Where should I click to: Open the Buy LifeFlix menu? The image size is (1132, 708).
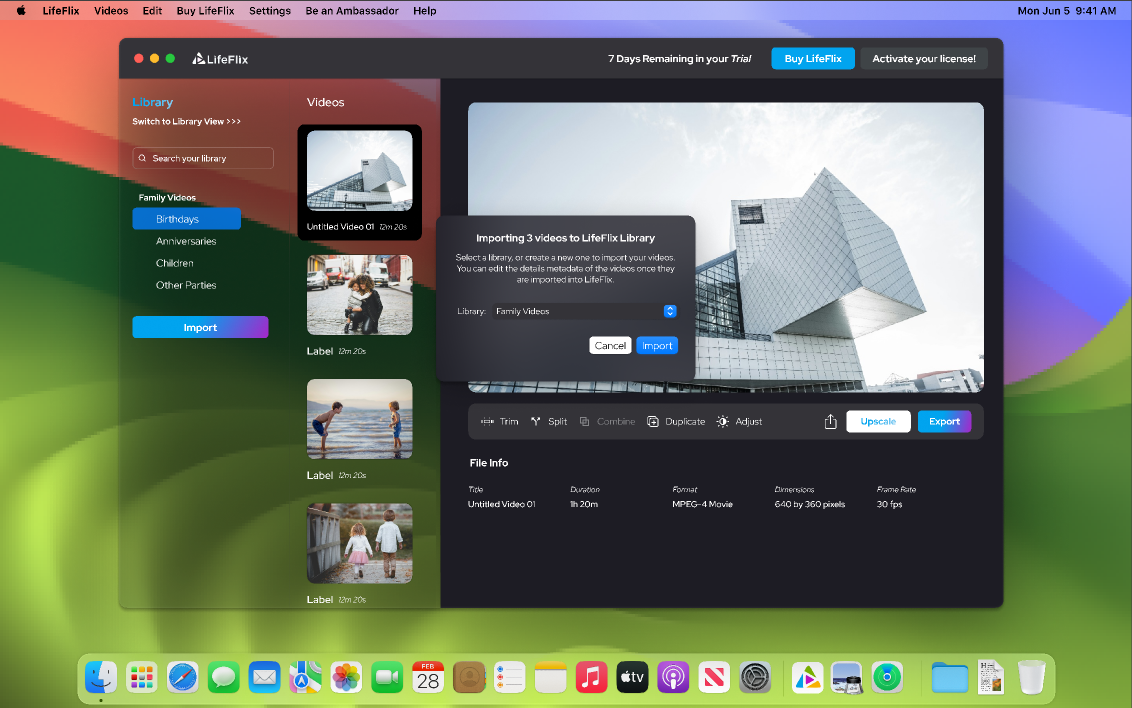(206, 11)
